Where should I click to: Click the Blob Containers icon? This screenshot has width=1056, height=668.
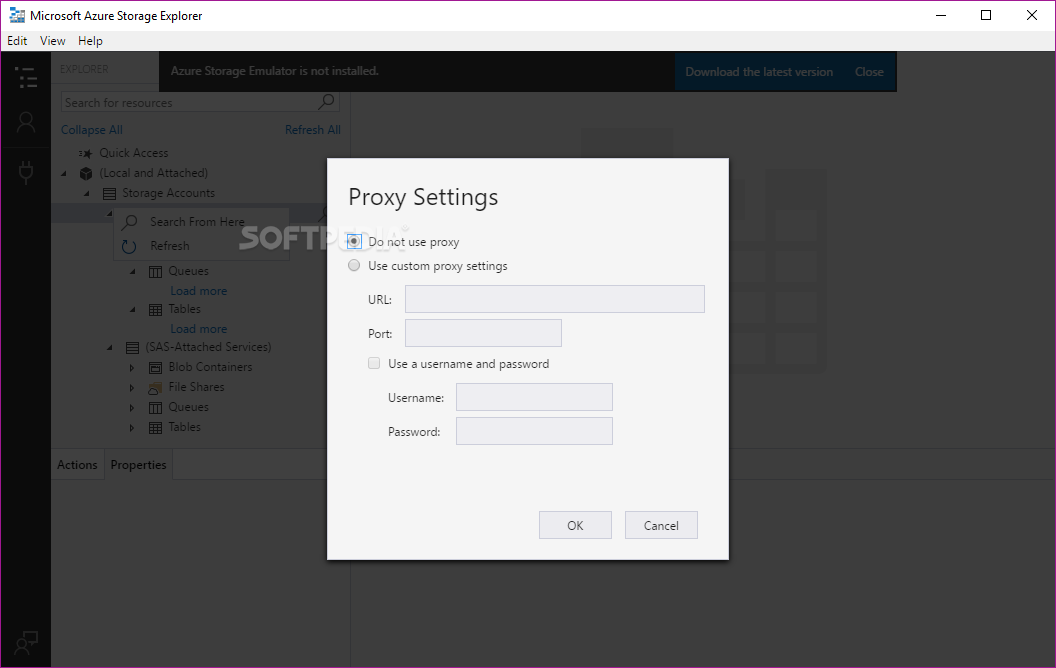(x=156, y=368)
